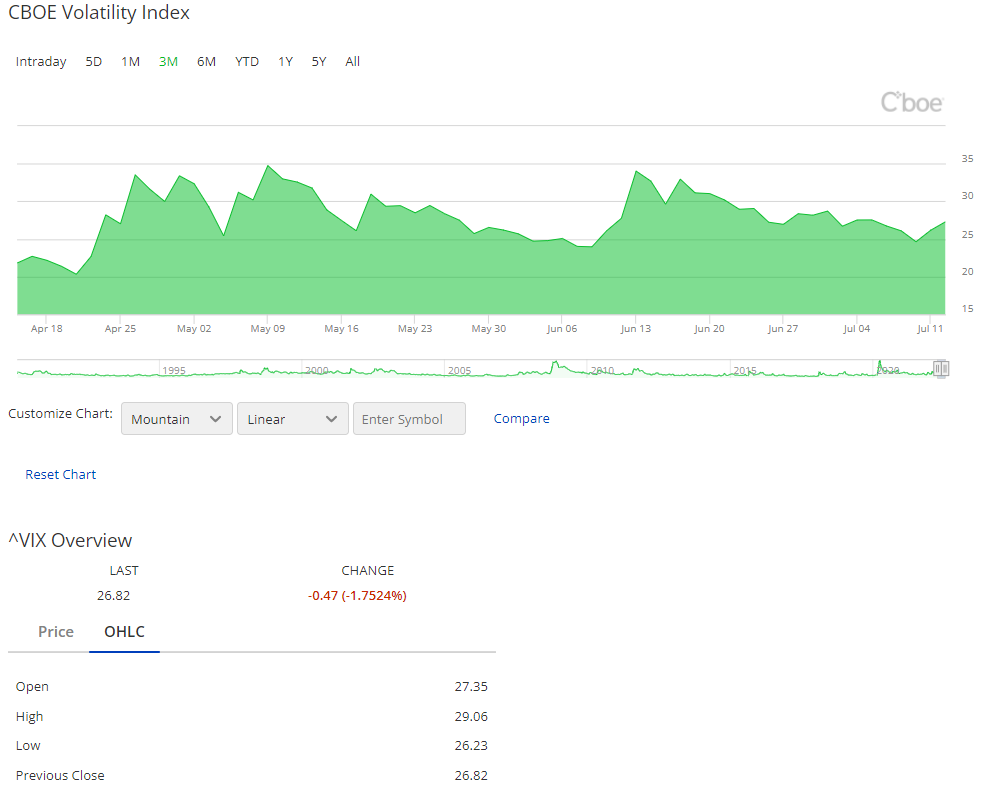The image size is (985, 787).
Task: Switch chart to 5Y range
Action: click(x=319, y=62)
